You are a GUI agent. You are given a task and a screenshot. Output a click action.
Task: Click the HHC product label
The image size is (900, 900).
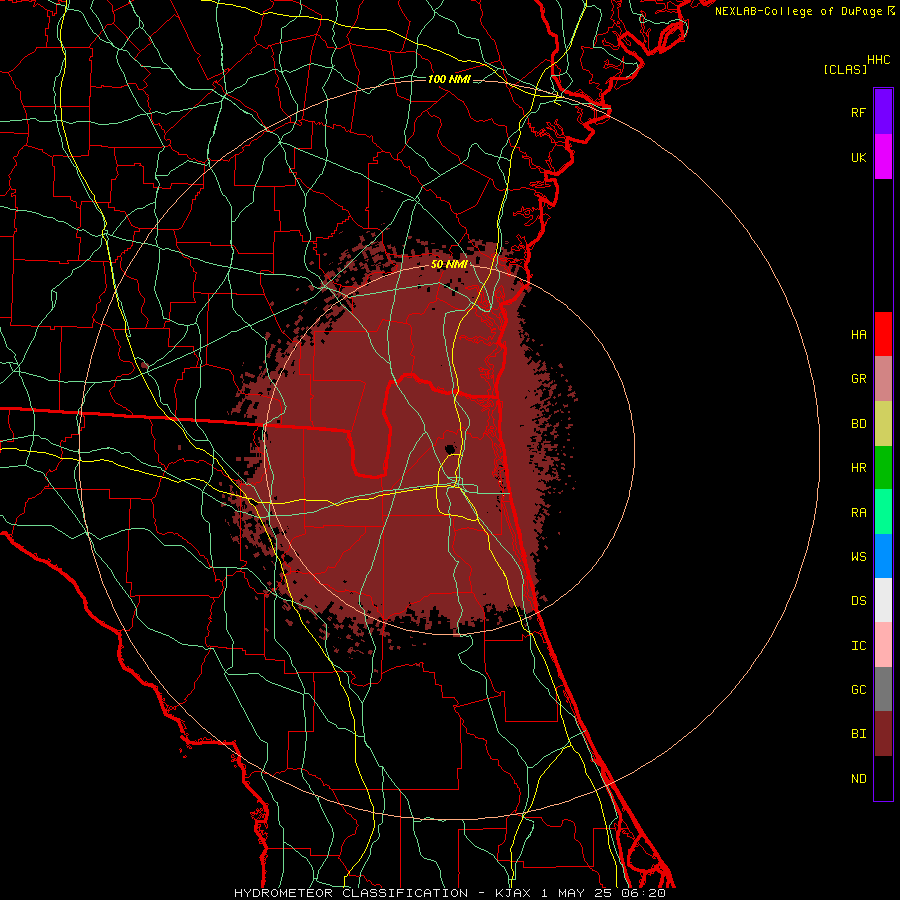(x=879, y=60)
